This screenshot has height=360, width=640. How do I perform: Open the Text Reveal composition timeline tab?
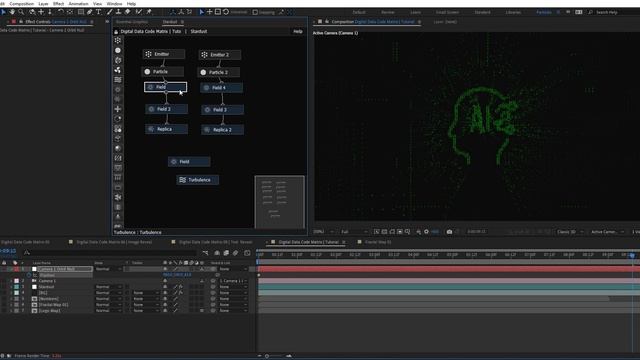pyautogui.click(x=216, y=242)
